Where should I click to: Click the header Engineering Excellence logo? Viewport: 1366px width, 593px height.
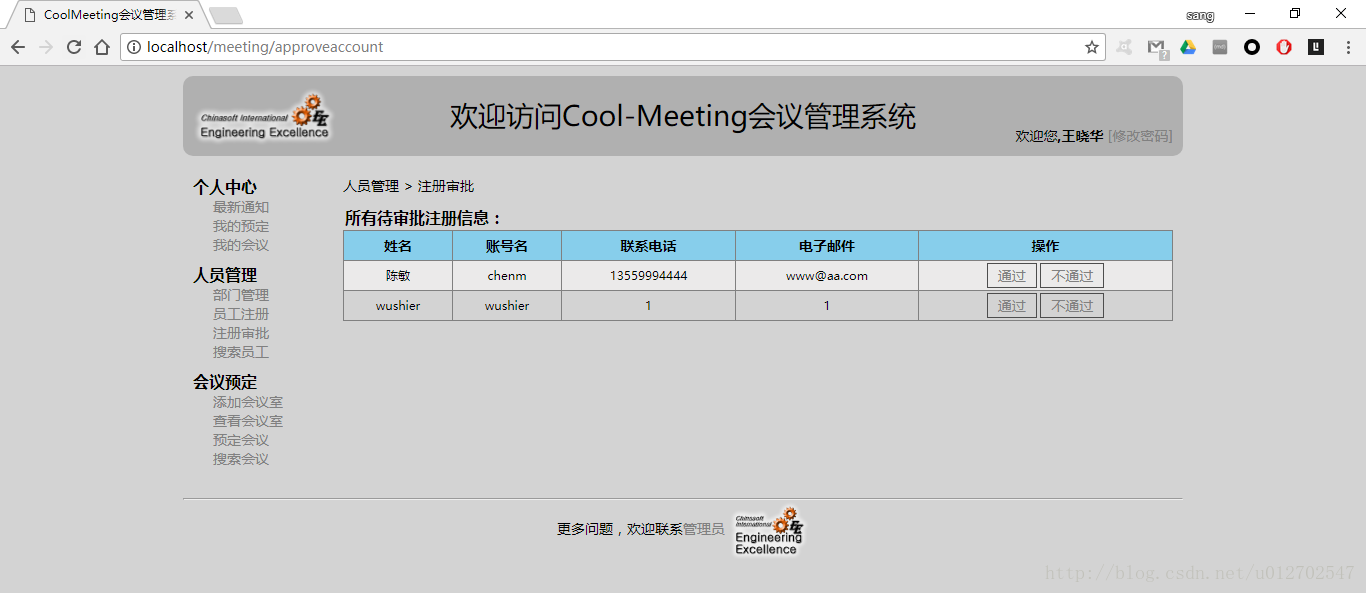click(x=264, y=117)
